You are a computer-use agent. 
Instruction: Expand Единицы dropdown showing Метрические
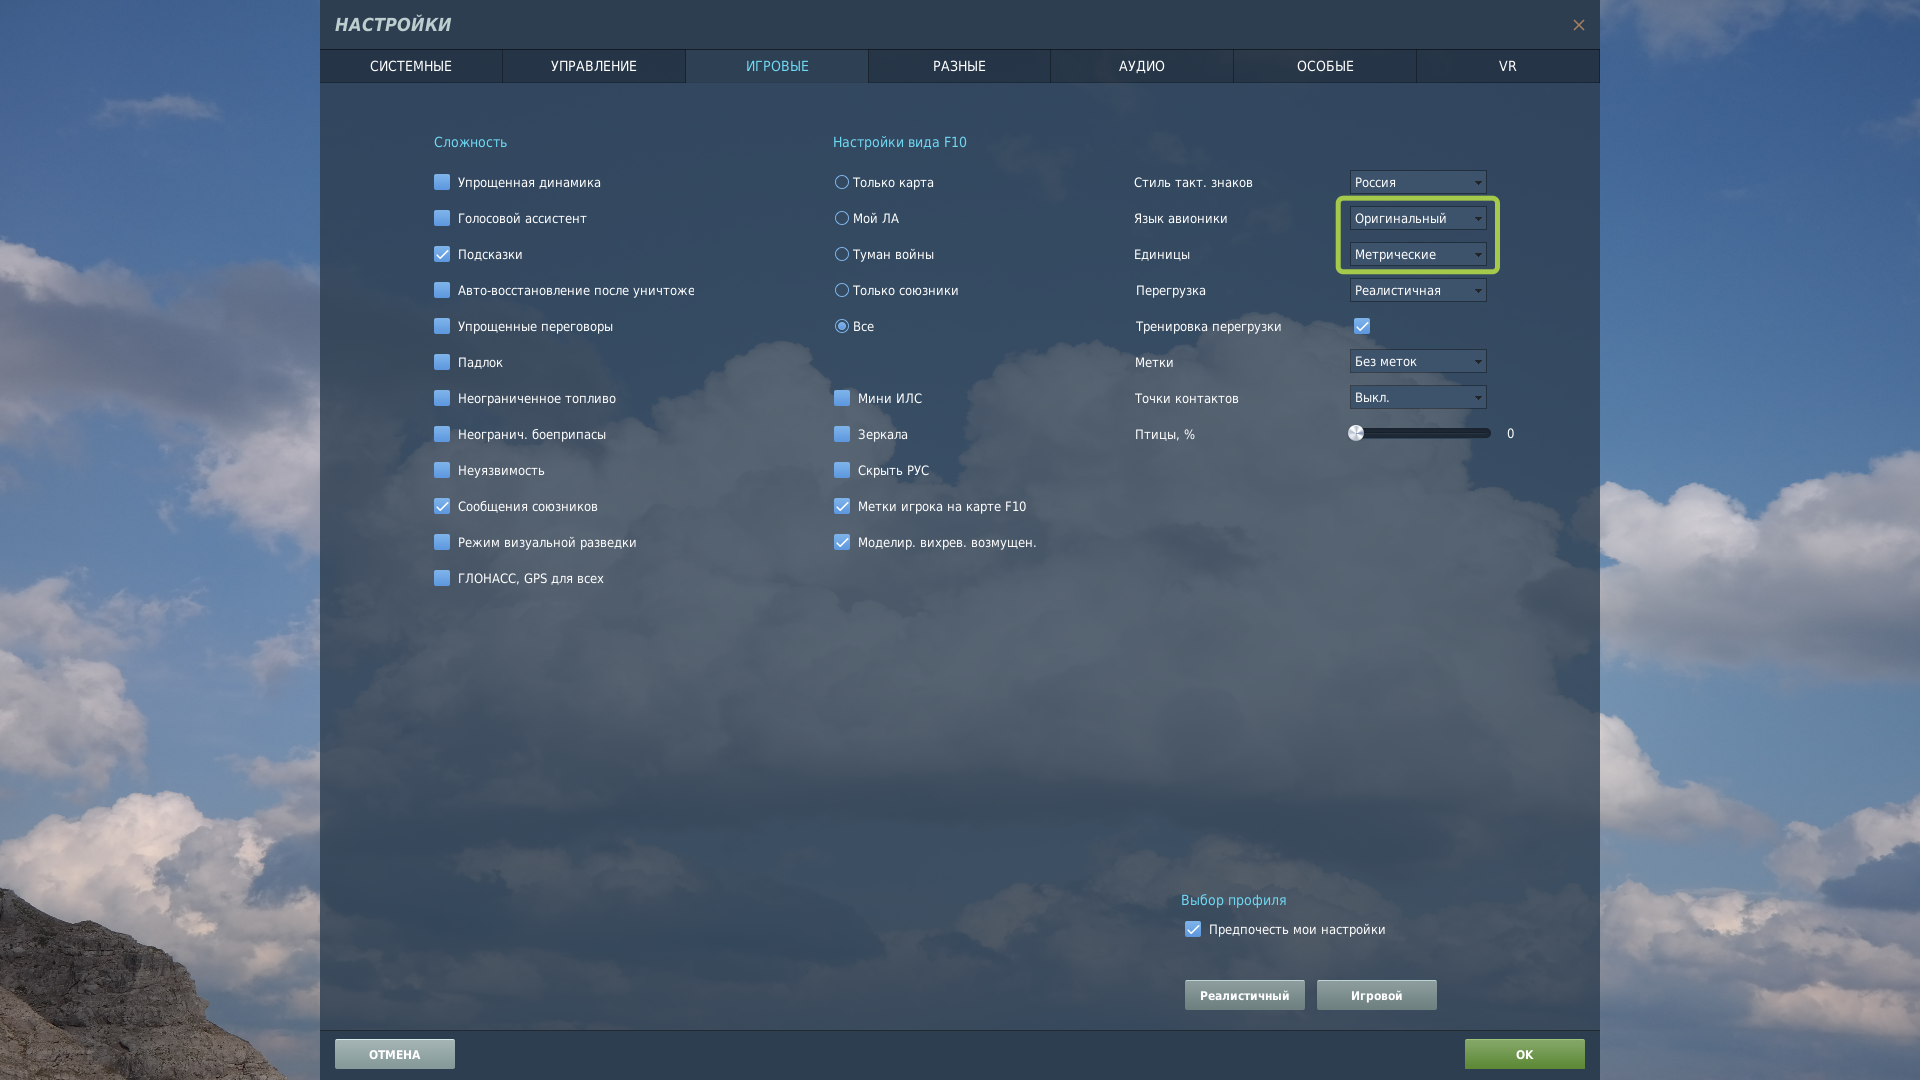pos(1417,254)
